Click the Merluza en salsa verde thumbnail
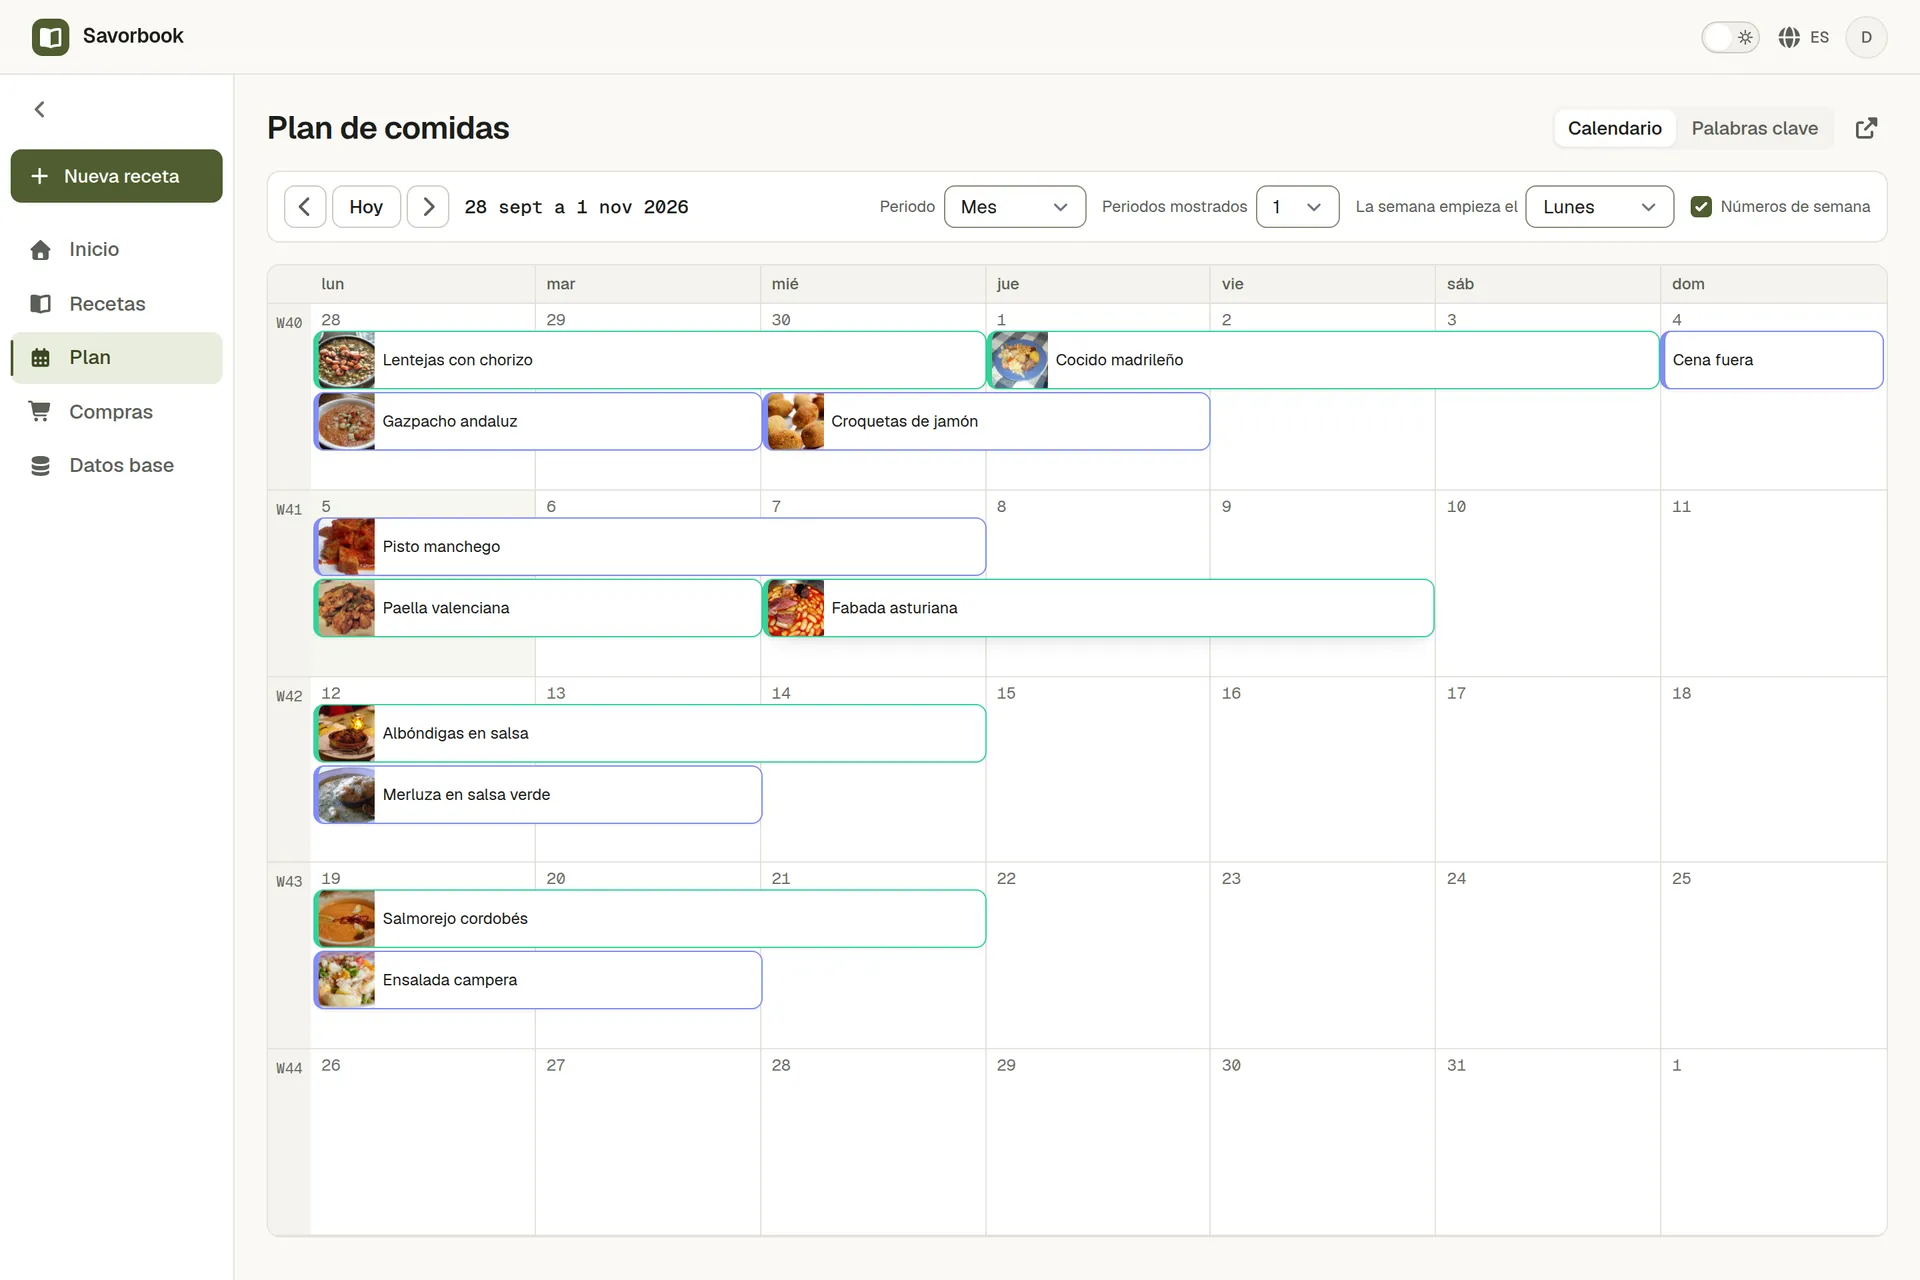This screenshot has width=1920, height=1280. point(346,795)
